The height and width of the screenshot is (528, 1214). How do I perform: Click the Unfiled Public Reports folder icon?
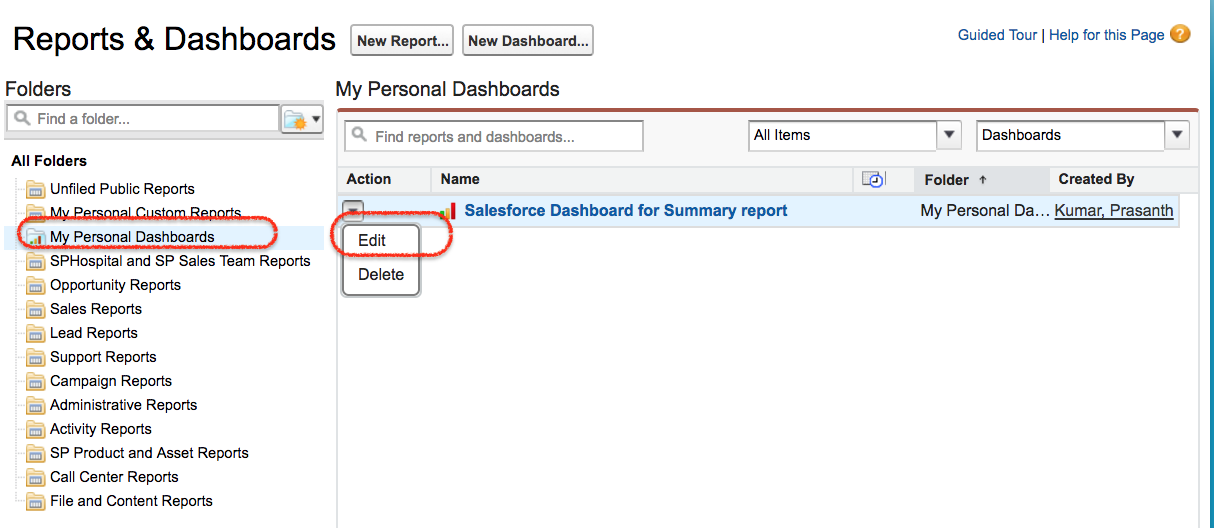(x=36, y=189)
